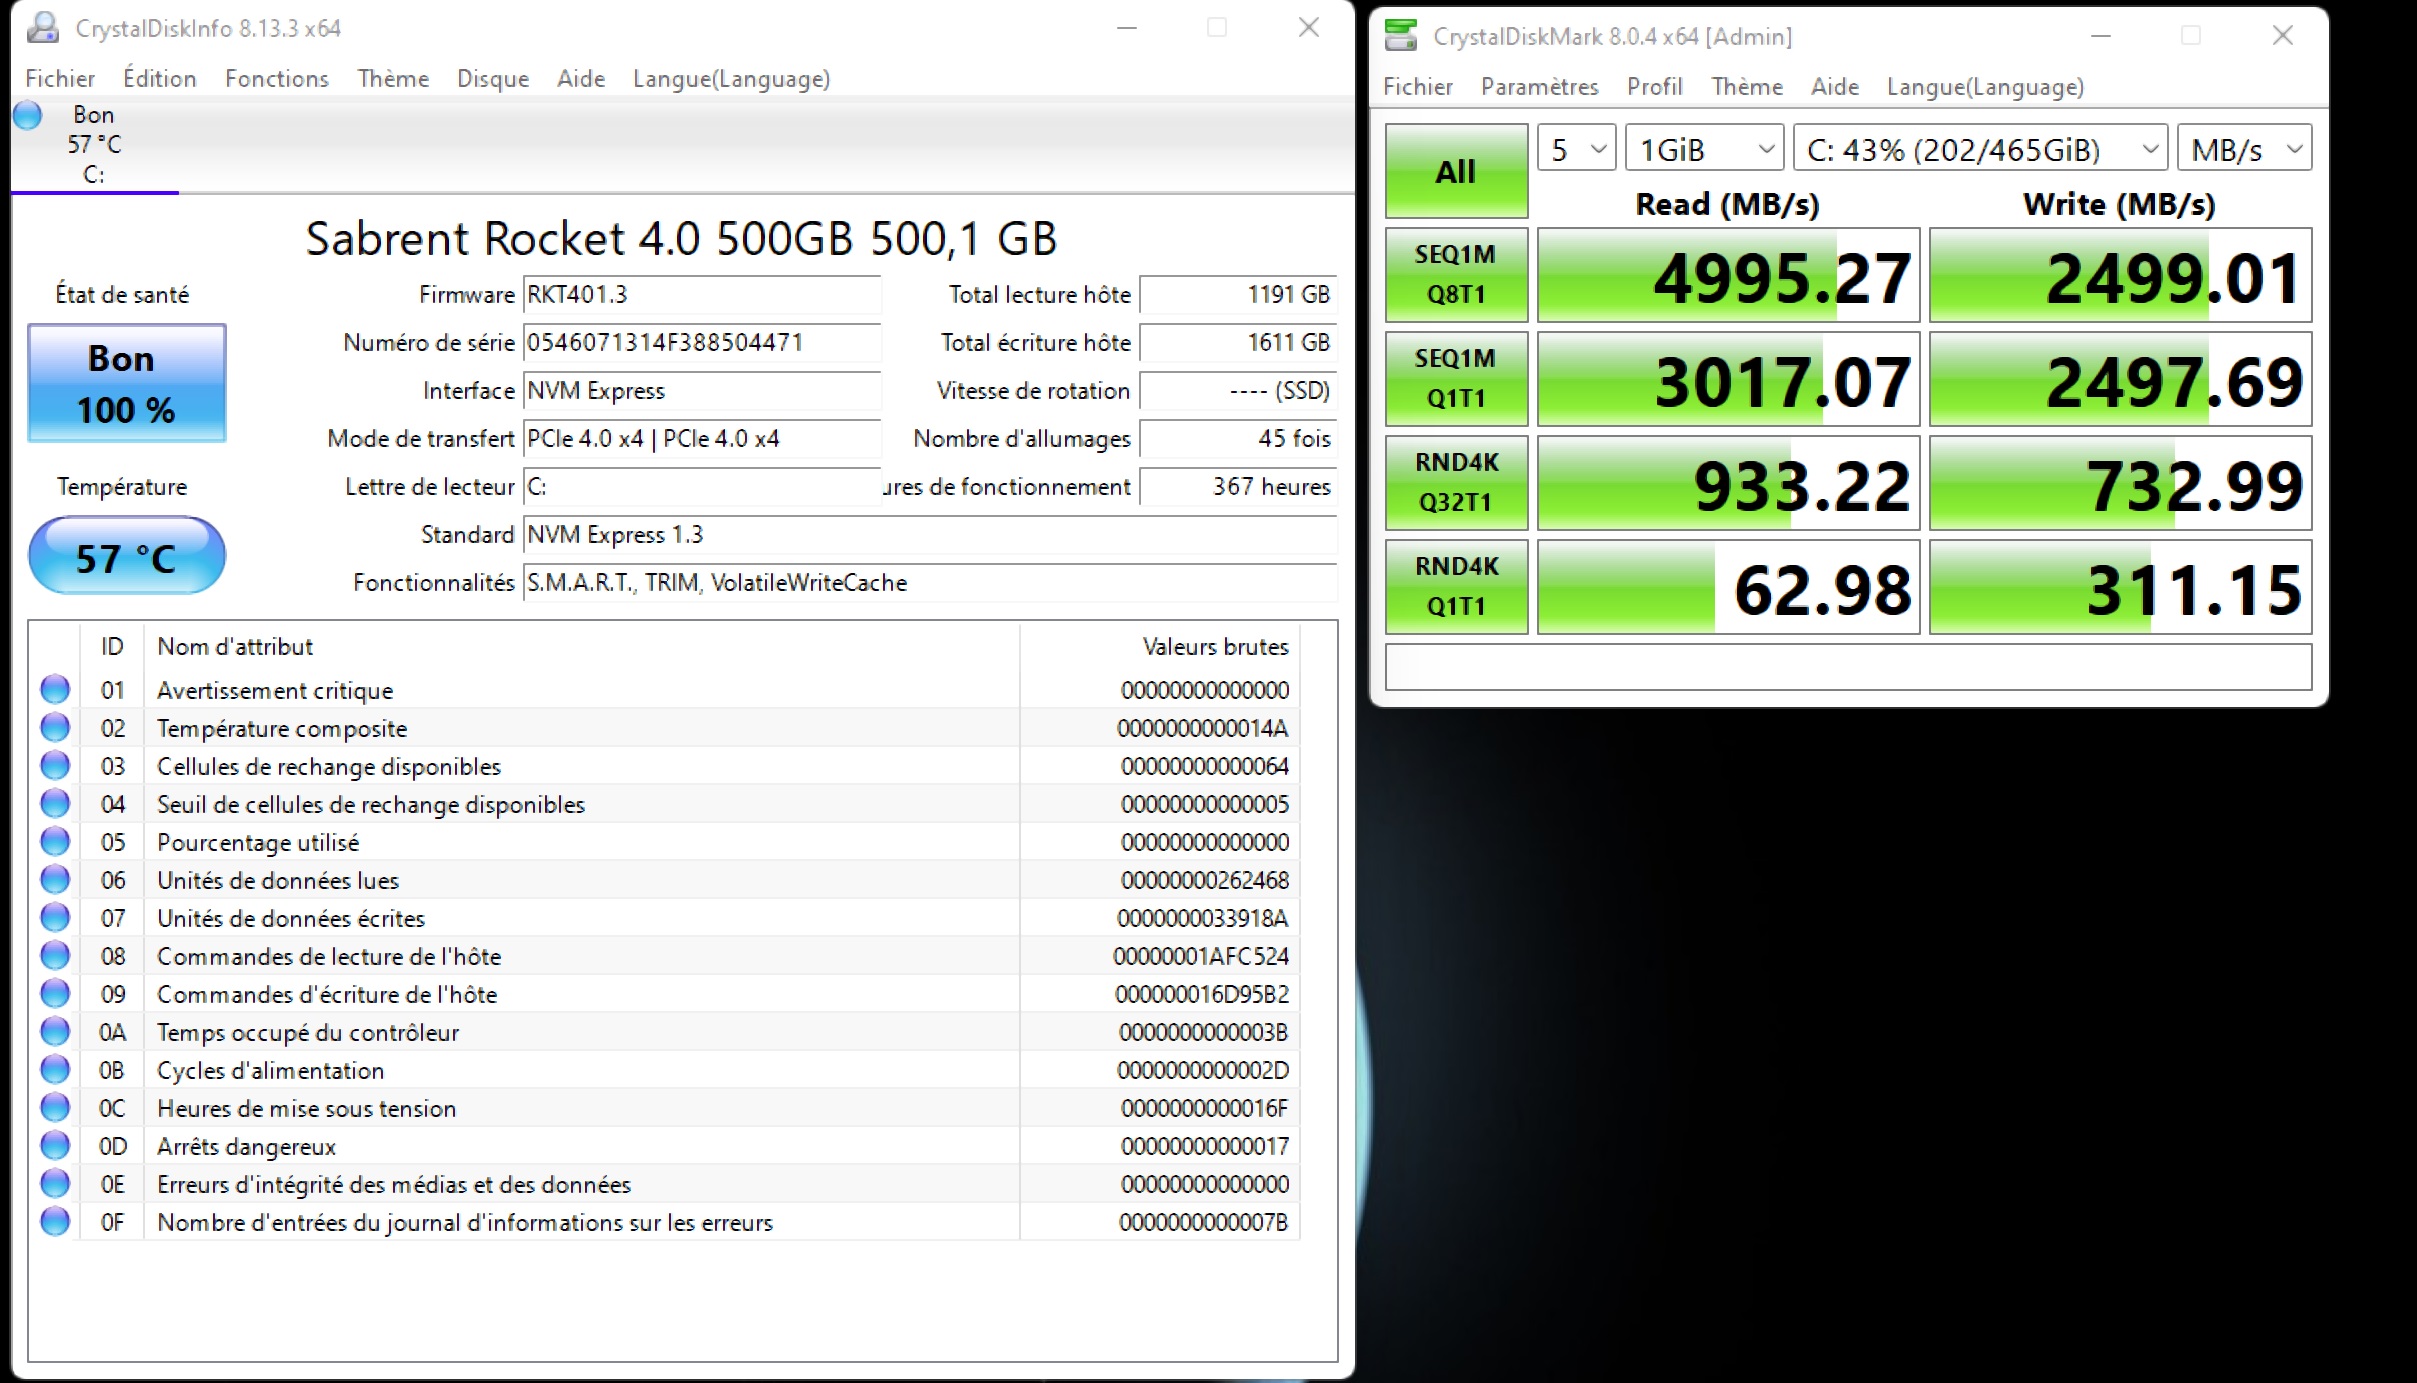Click RND4K Q1T1 read result 62.98

pyautogui.click(x=1728, y=587)
